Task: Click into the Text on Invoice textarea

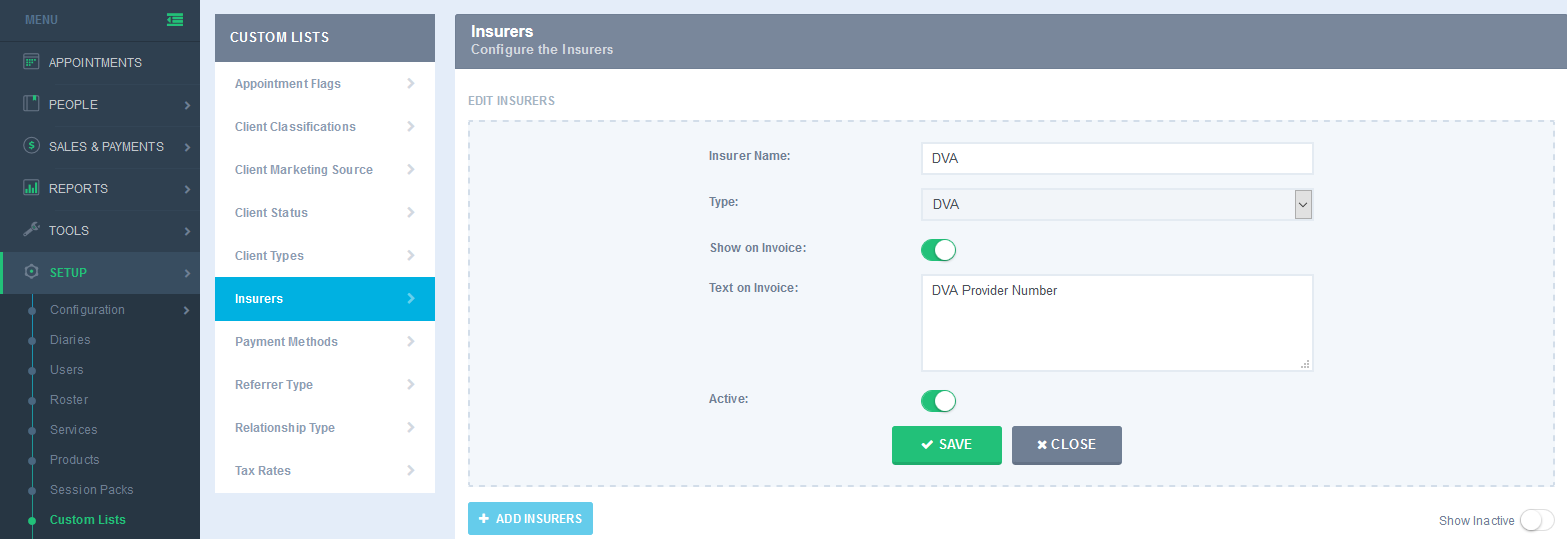Action: [x=1116, y=323]
